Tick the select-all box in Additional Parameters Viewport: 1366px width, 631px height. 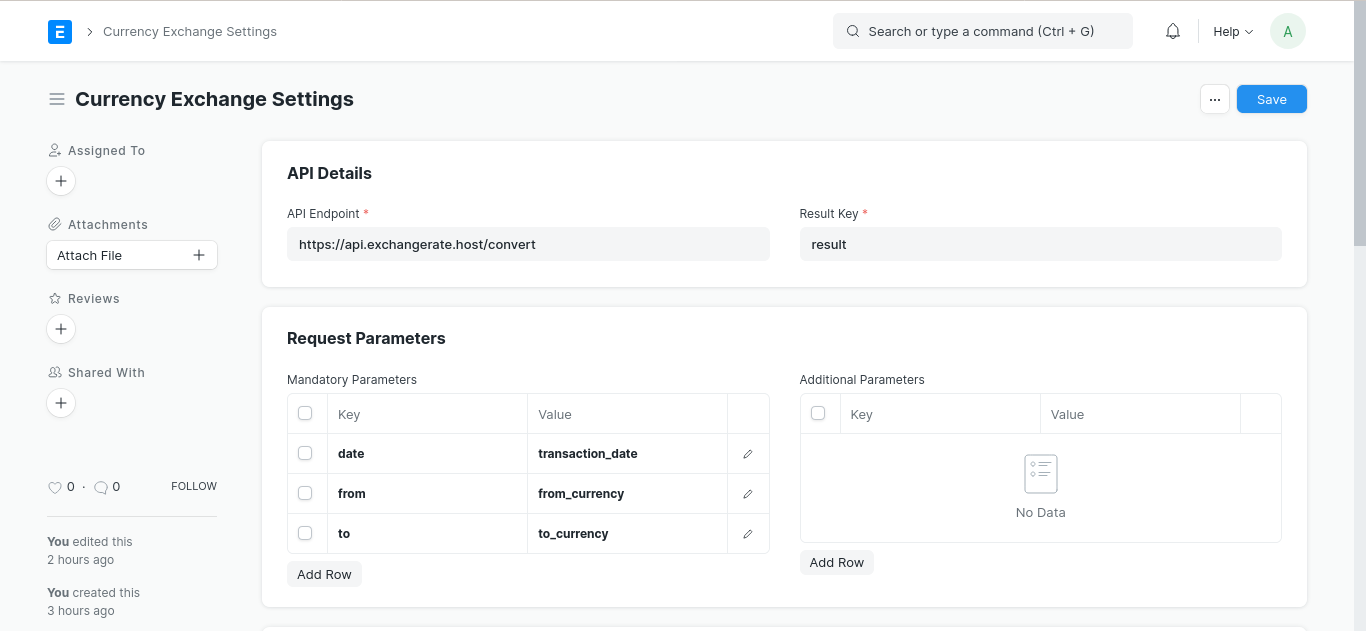(x=819, y=412)
